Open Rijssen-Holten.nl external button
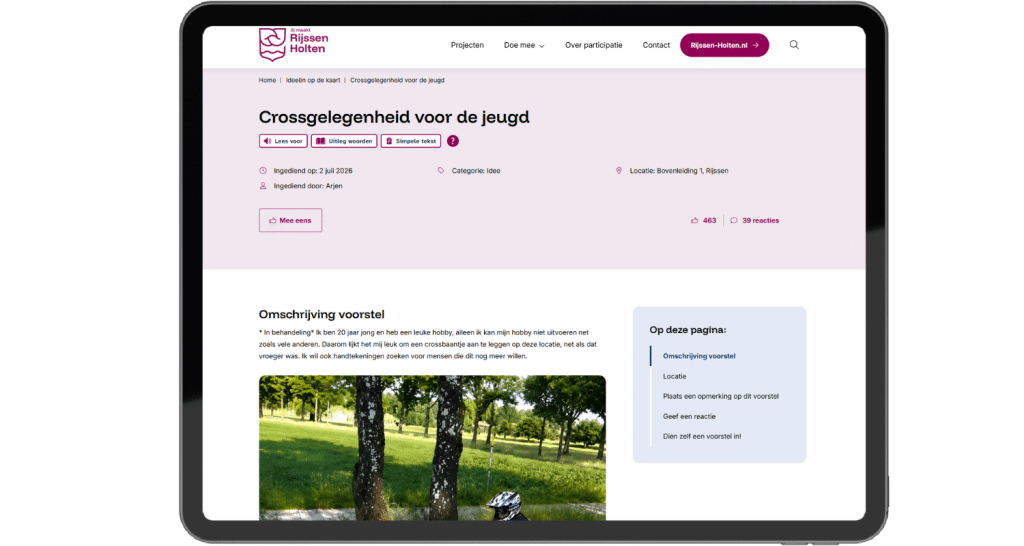Screen dimensions: 1024x546 724,45
